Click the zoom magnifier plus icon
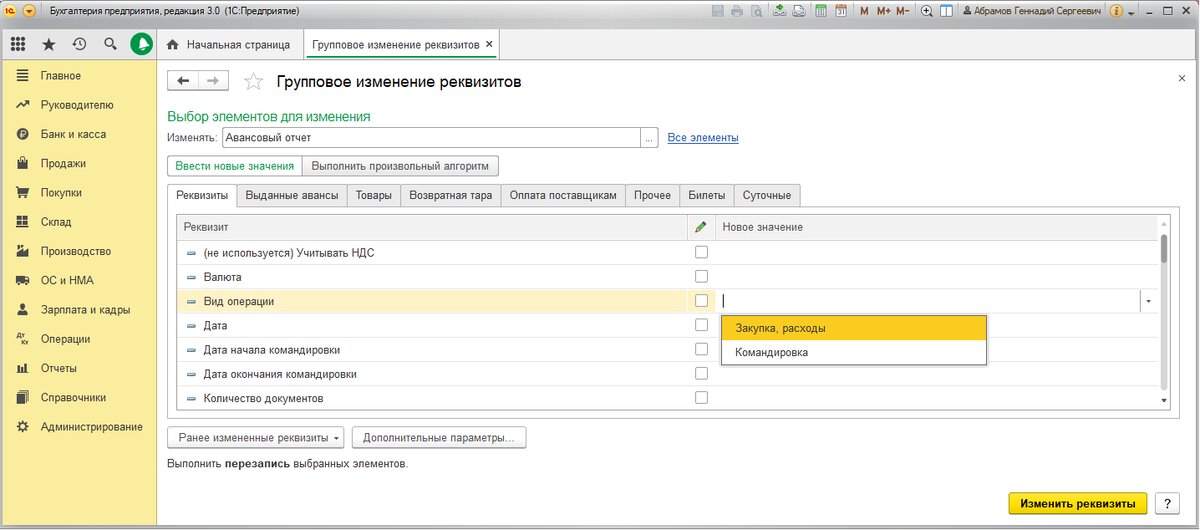Screen dimensions: 1200x530 pyautogui.click(x=927, y=11)
